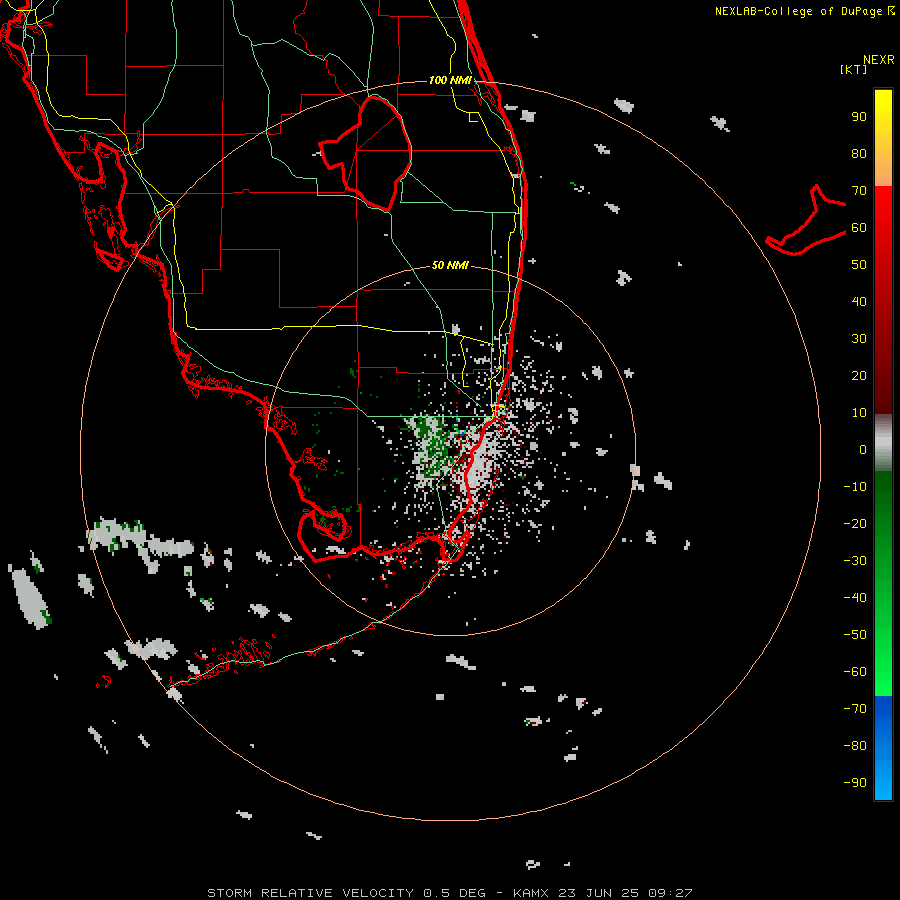Click the 60 value on velocity scale
Viewport: 900px width, 900px height.
[859, 227]
